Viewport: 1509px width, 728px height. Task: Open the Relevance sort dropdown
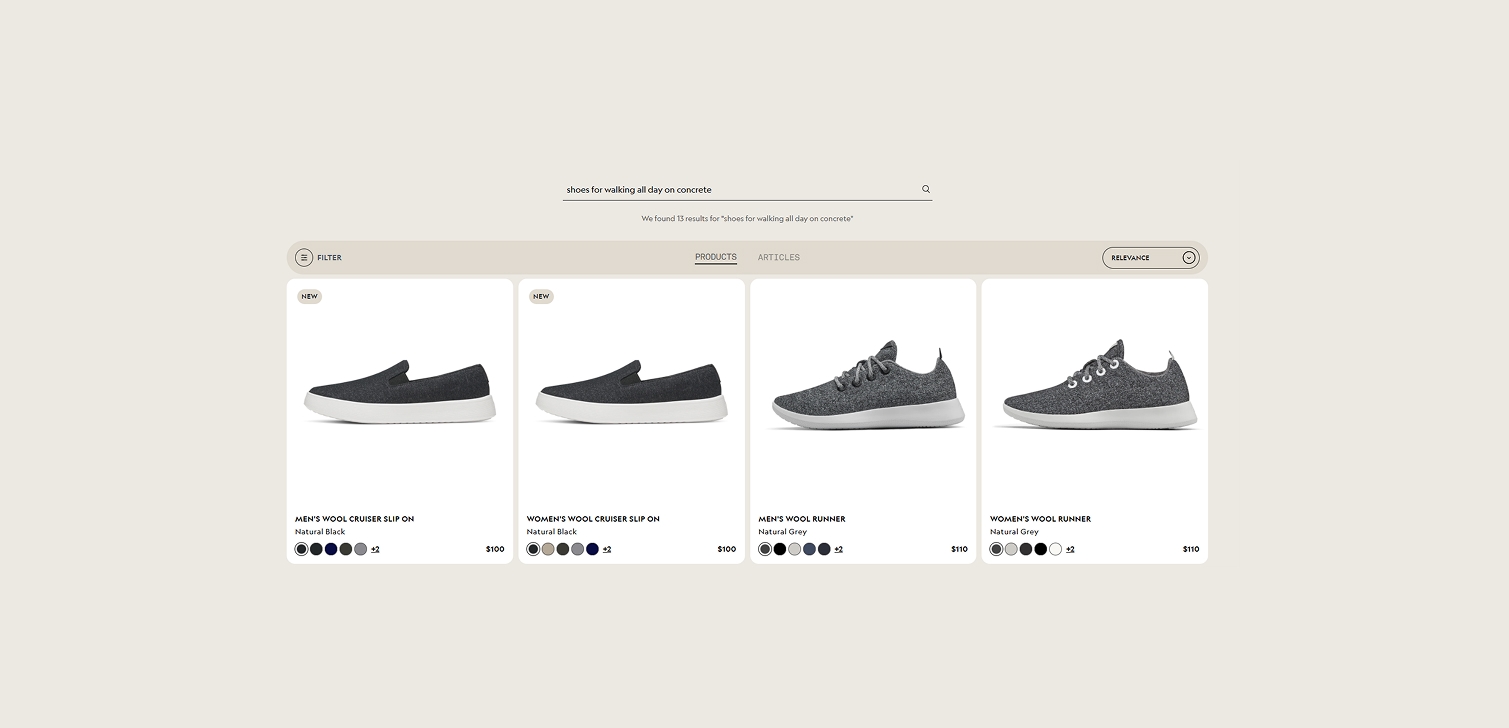(1150, 257)
